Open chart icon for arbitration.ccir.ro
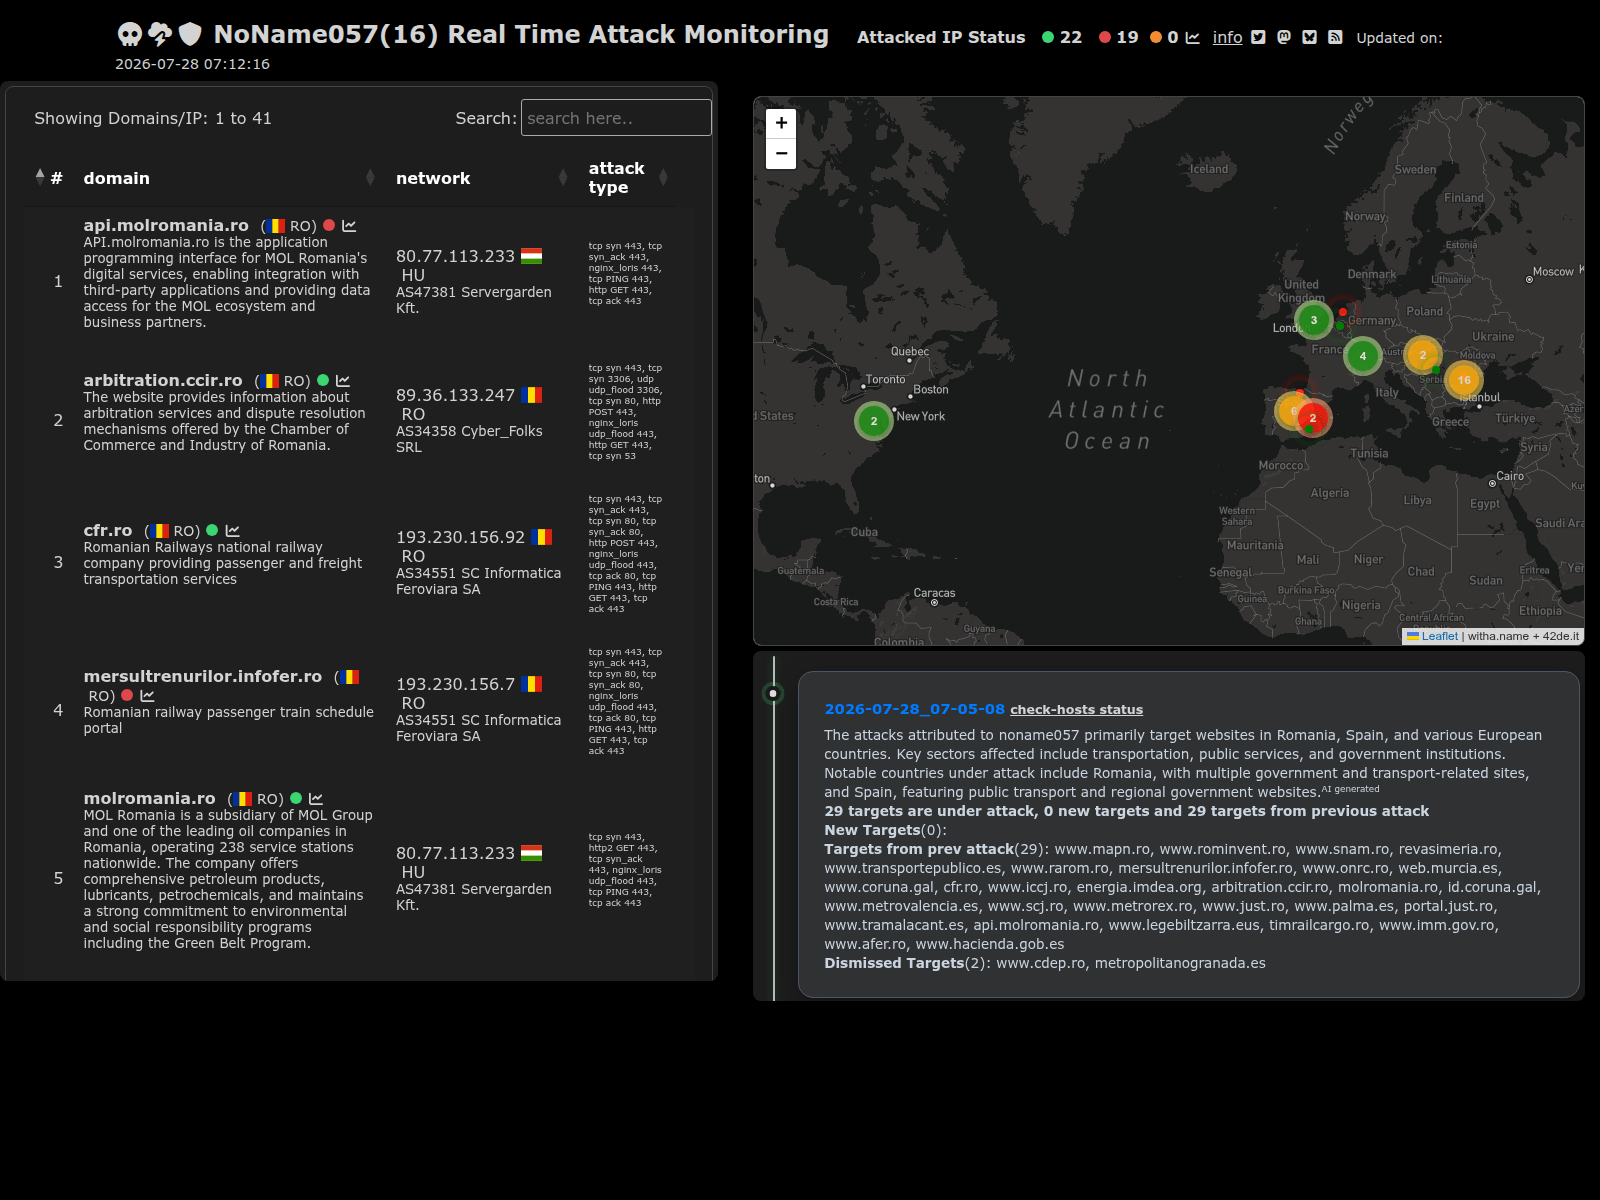The width and height of the screenshot is (1600, 1200). 343,381
